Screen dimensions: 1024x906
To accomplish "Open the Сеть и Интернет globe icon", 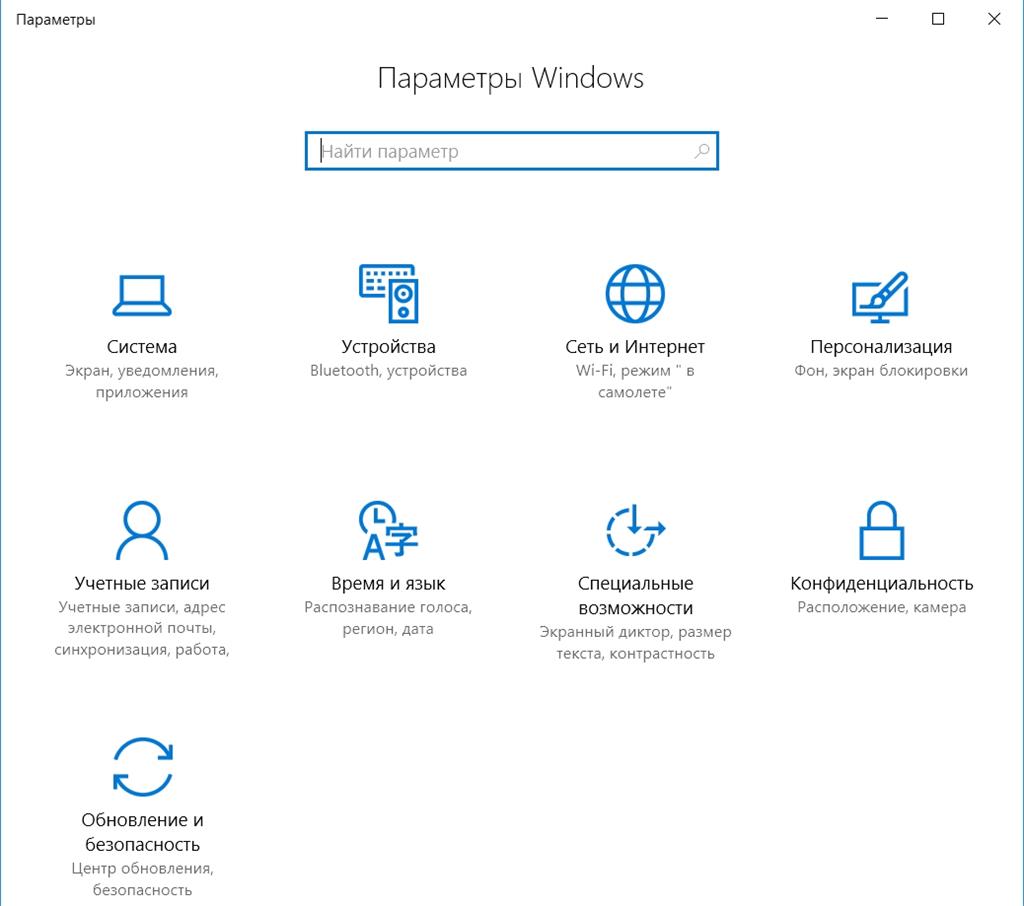I will 635,293.
